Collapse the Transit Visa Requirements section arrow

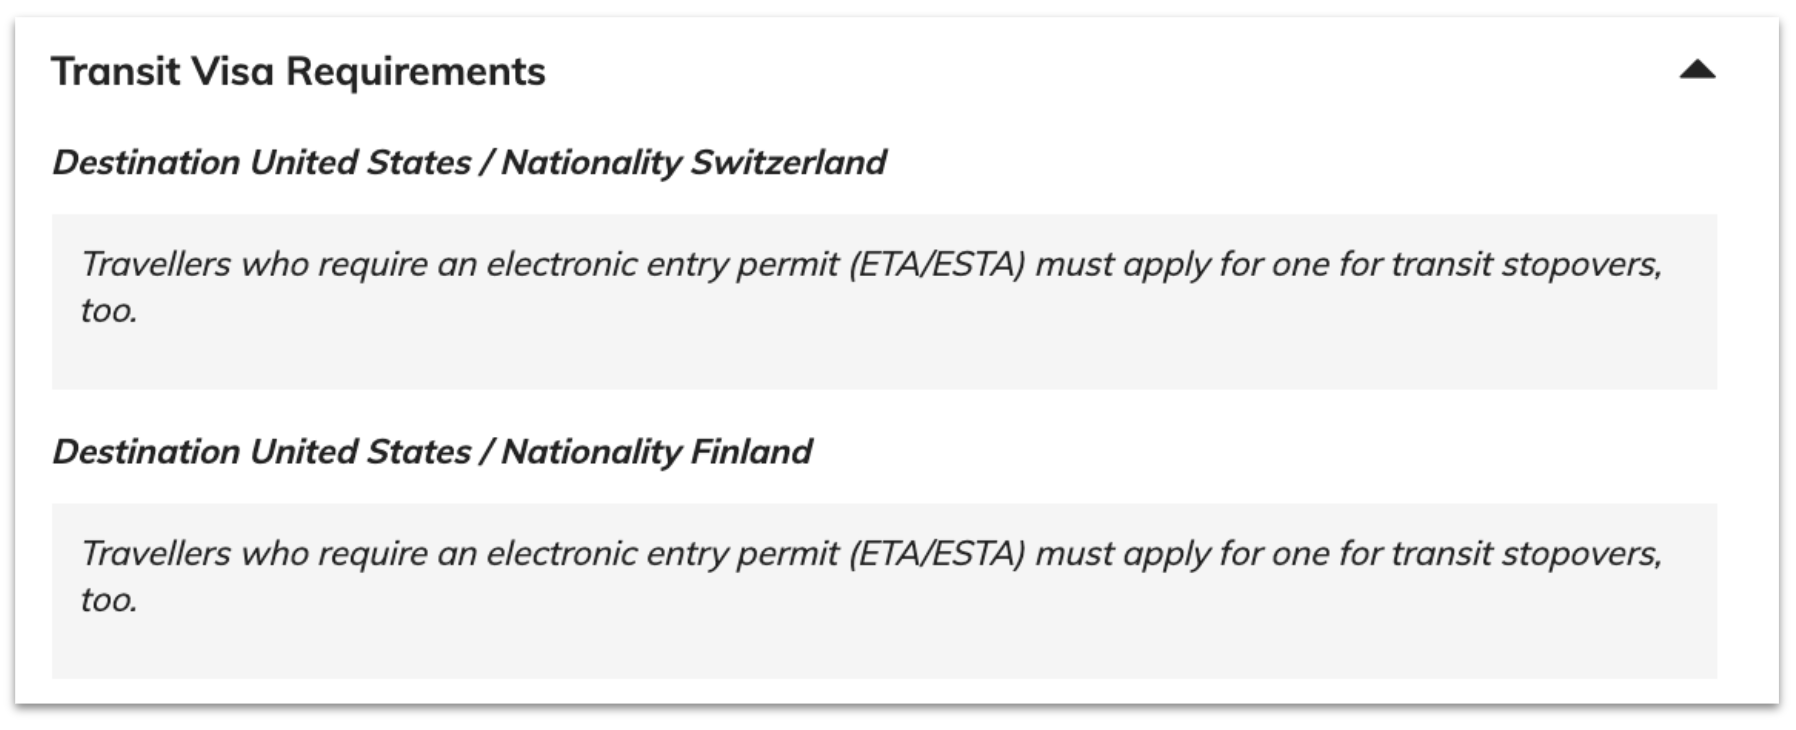(1697, 70)
